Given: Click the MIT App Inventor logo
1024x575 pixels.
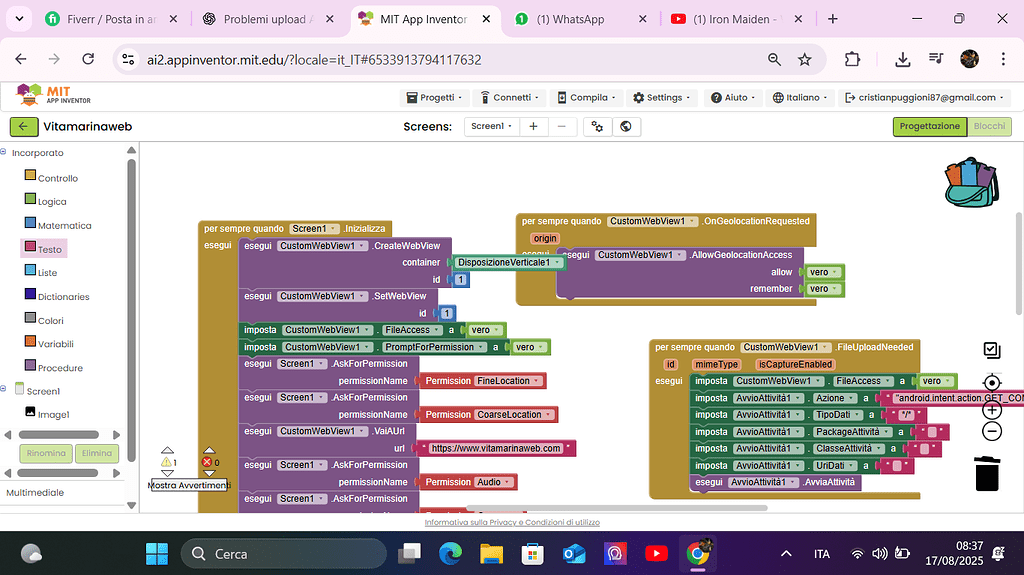Looking at the screenshot, I should coord(53,95).
